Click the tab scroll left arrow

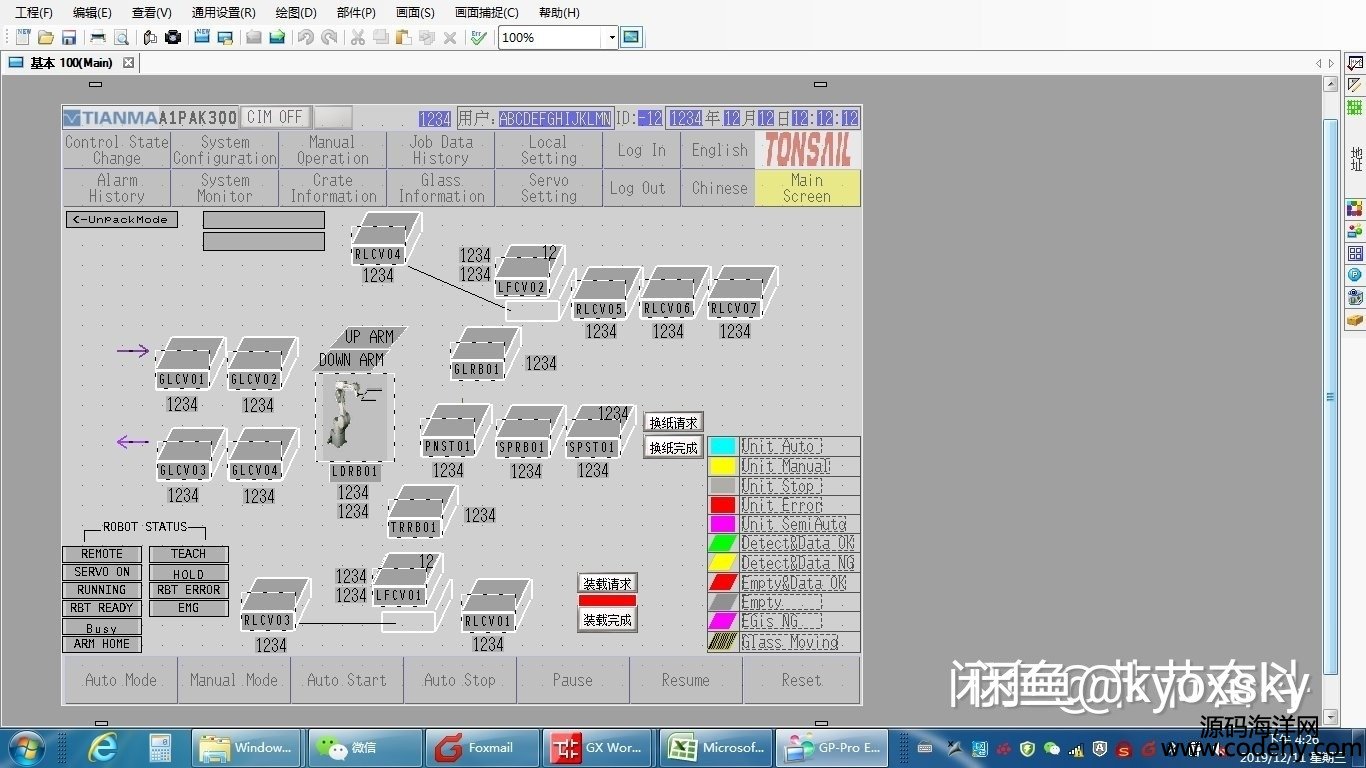(x=1318, y=63)
